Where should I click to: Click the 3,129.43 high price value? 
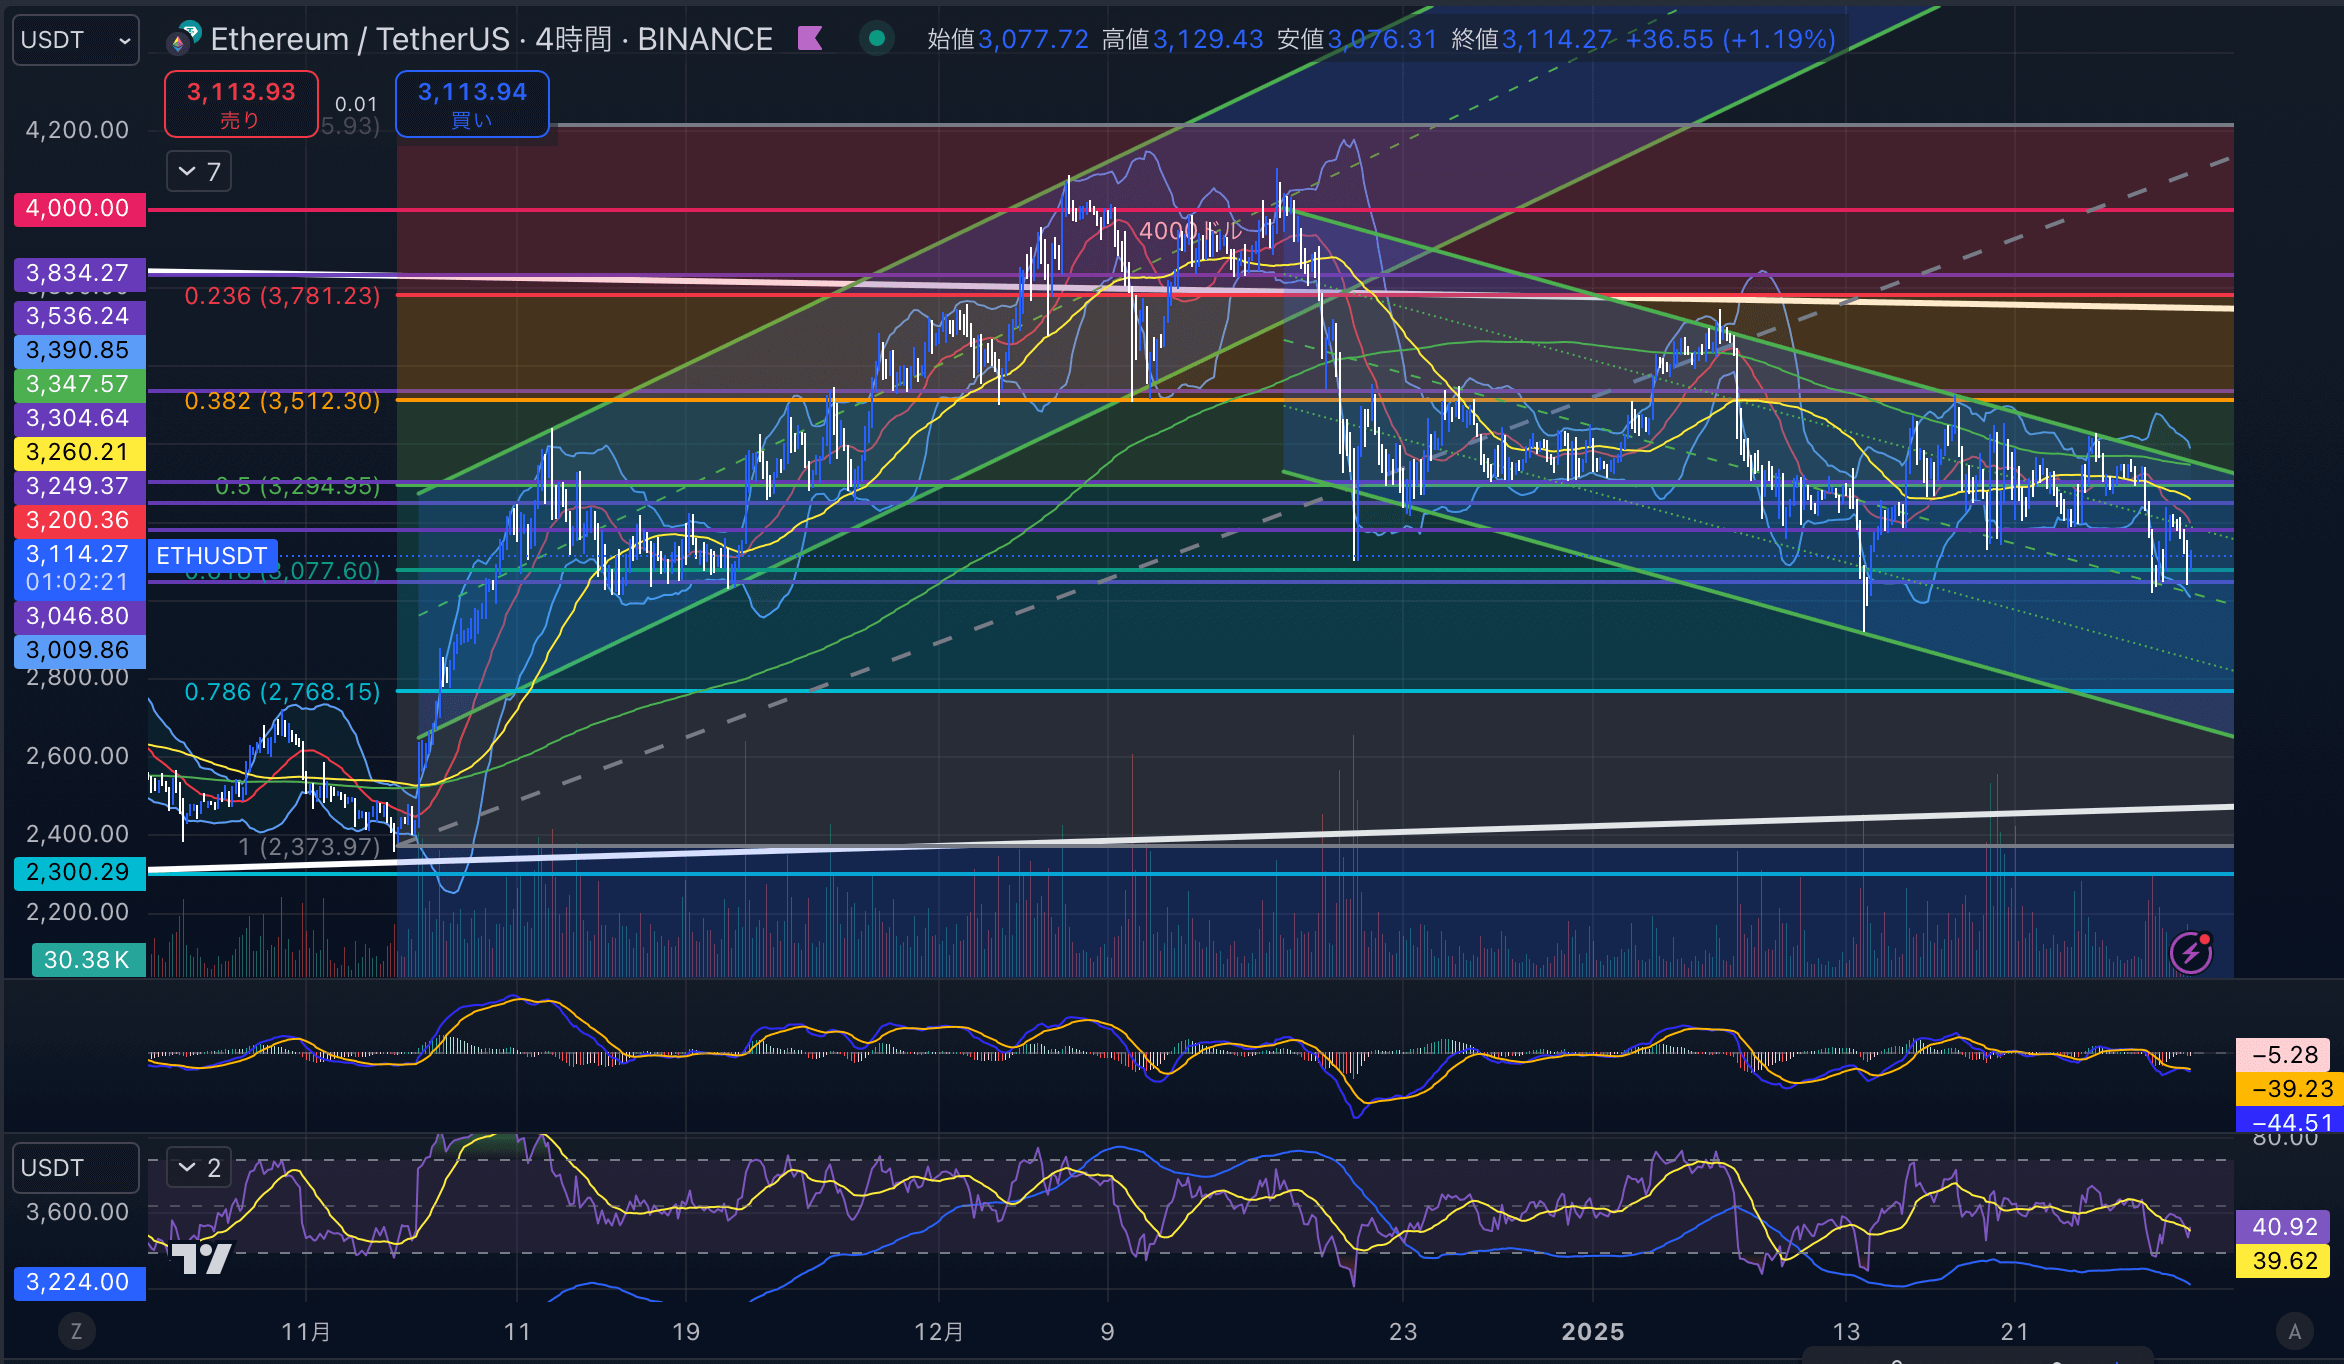pos(1208,39)
